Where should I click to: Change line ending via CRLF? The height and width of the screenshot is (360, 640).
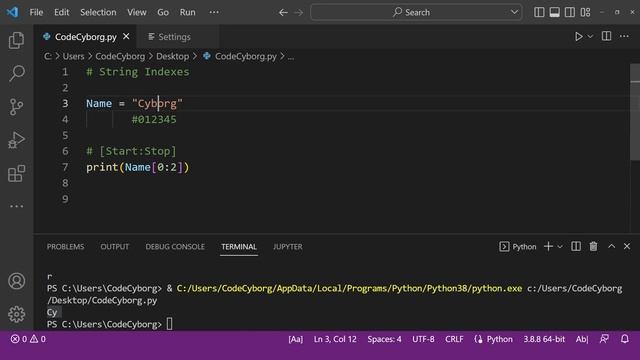[454, 339]
